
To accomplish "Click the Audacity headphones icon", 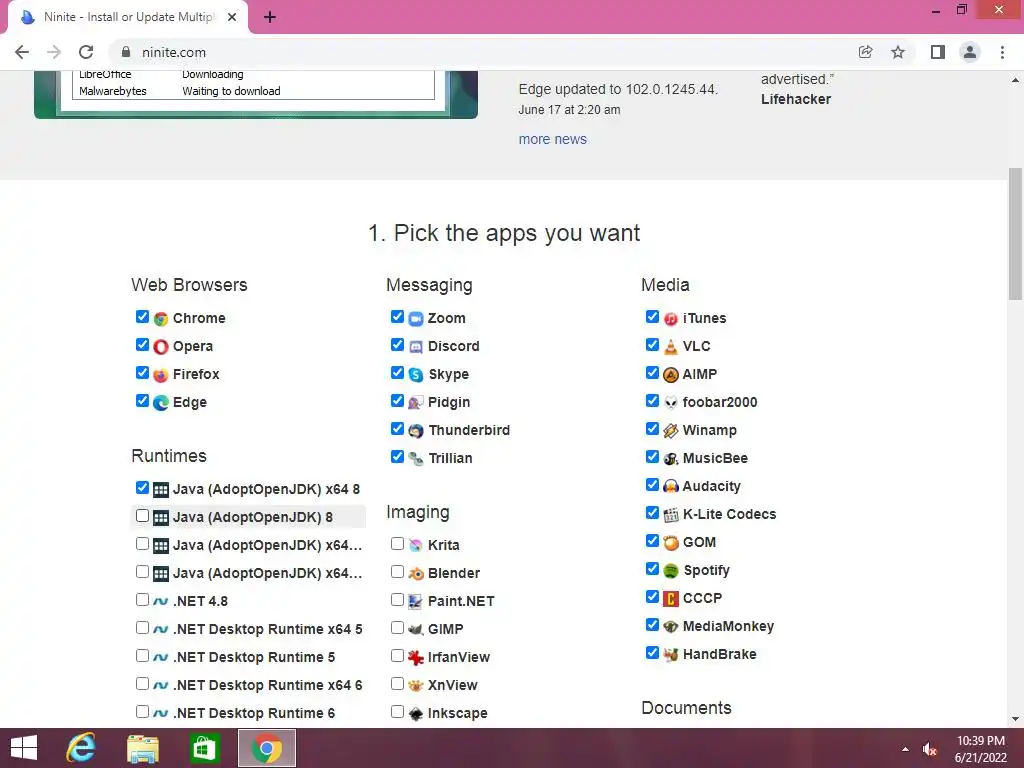I will pyautogui.click(x=671, y=487).
